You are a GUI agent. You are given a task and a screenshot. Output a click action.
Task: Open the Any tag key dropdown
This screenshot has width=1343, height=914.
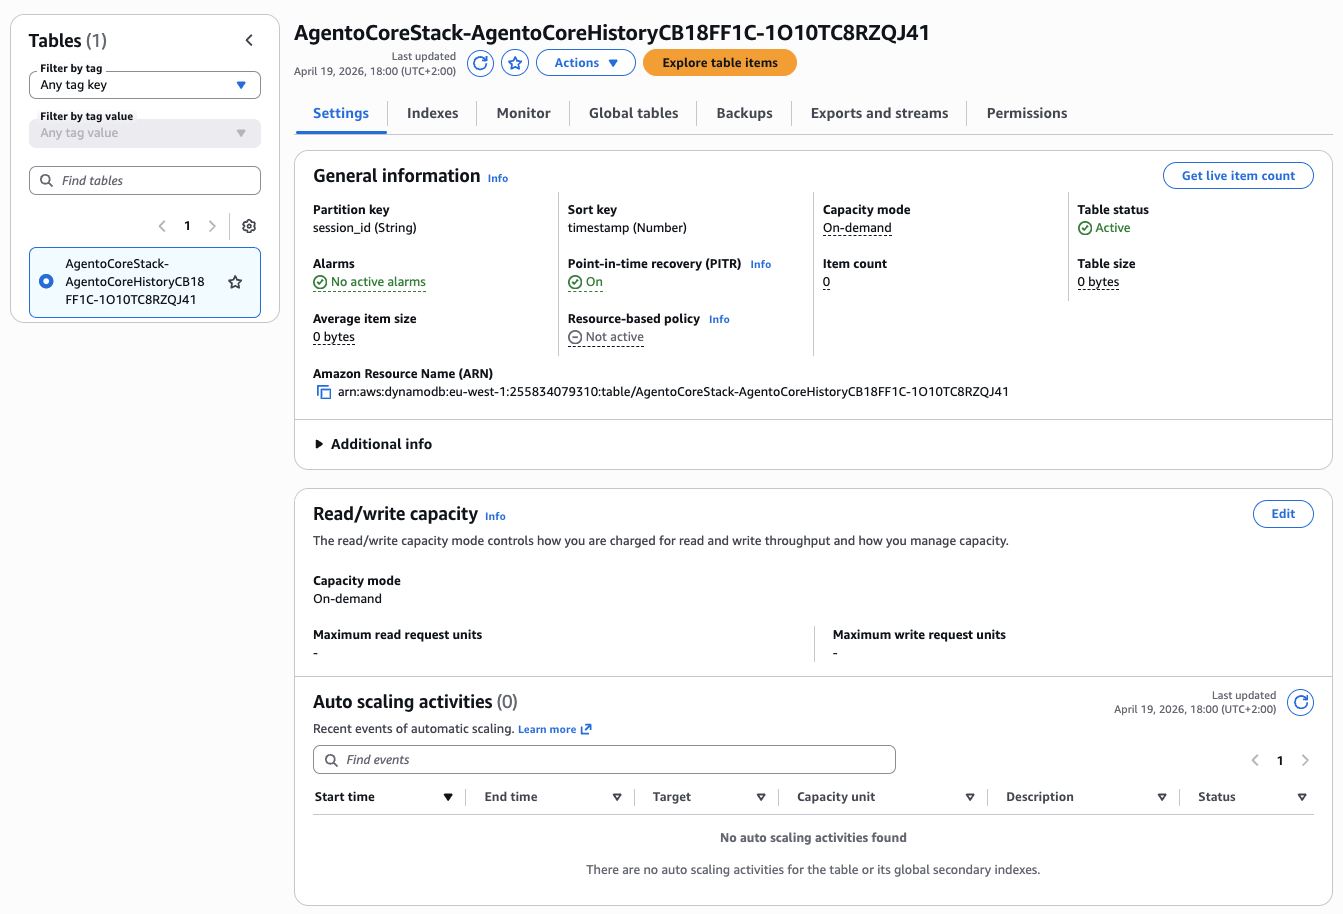coord(145,85)
